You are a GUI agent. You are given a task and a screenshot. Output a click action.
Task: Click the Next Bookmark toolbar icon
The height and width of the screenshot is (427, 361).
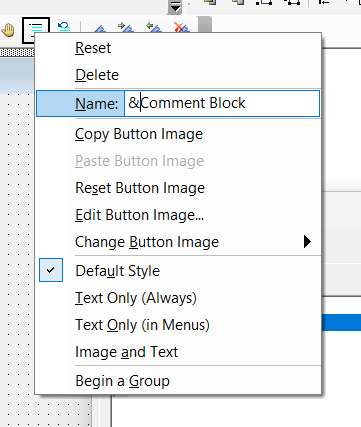[x=126, y=27]
